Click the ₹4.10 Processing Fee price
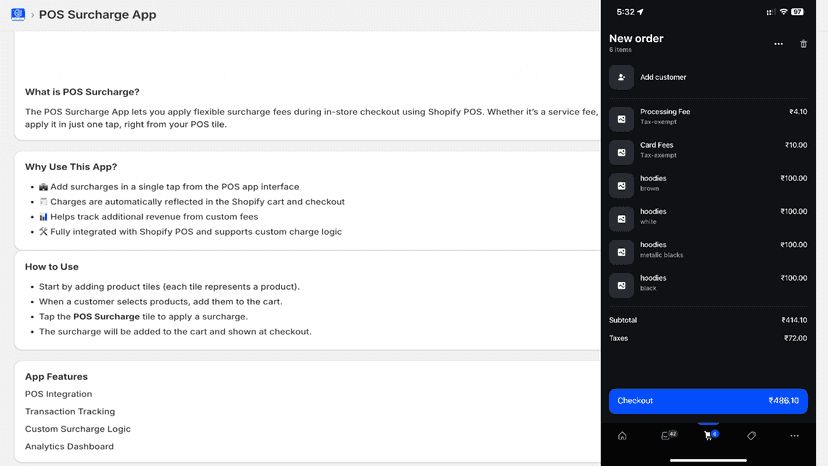This screenshot has height=466, width=828. pyautogui.click(x=798, y=111)
